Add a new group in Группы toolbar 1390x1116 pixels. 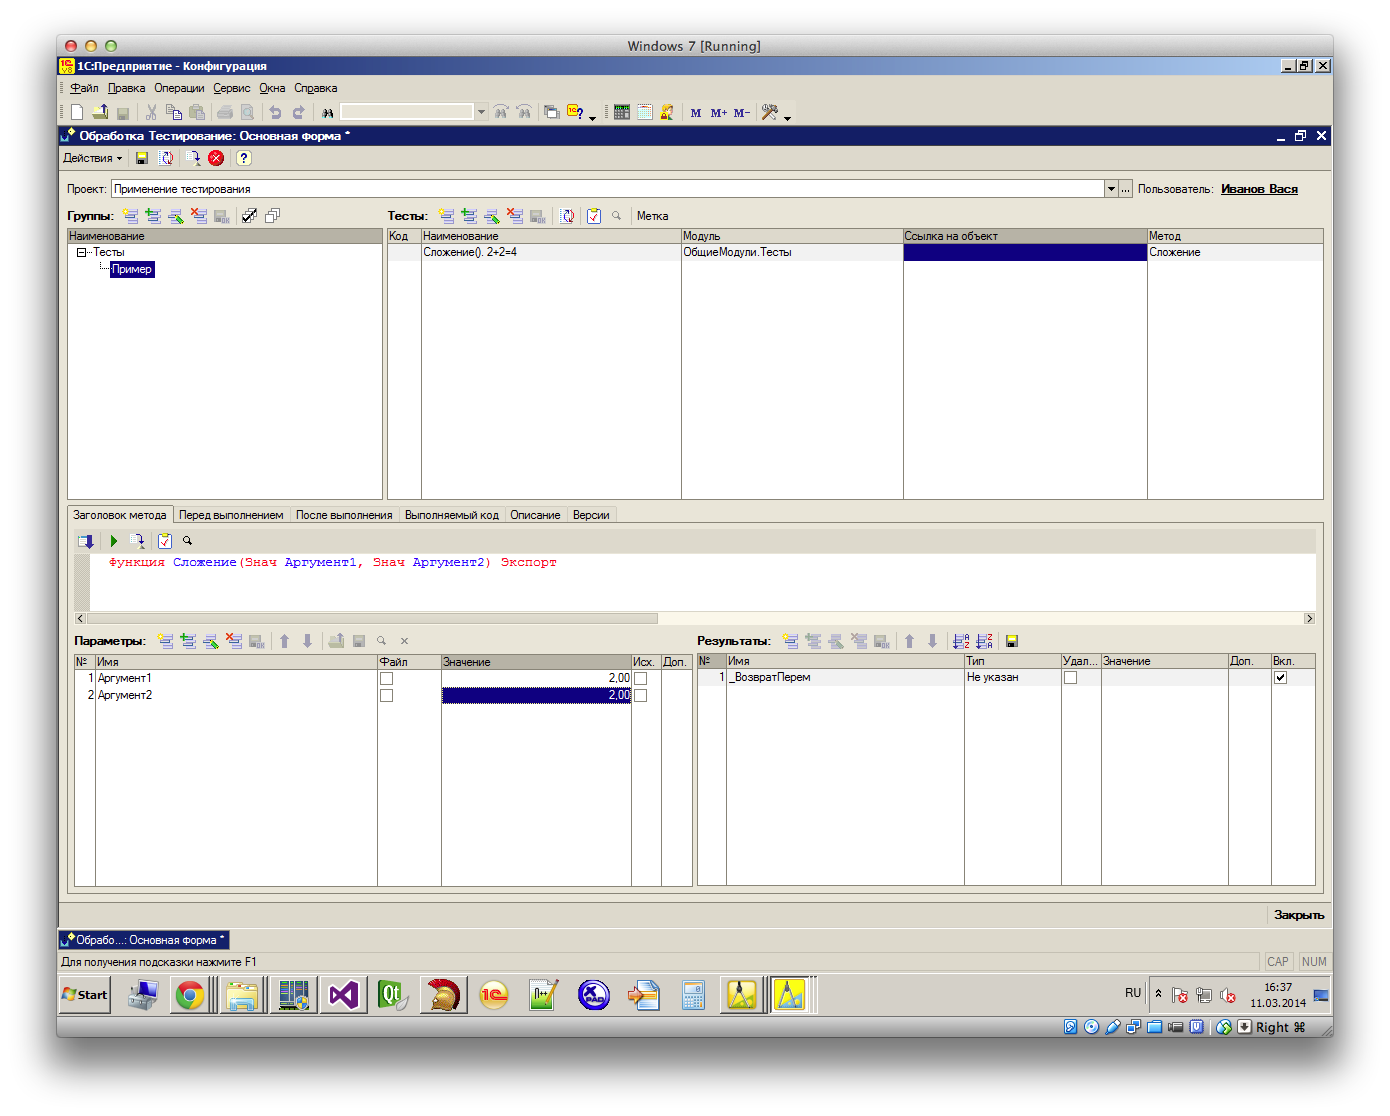pyautogui.click(x=131, y=216)
